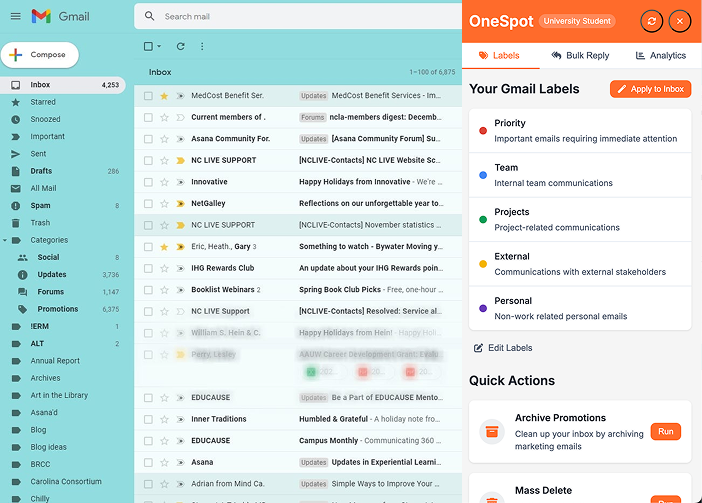Image resolution: width=702 pixels, height=503 pixels.
Task: Check the Adrian from Mind Ca. email checkbox
Action: [148, 484]
